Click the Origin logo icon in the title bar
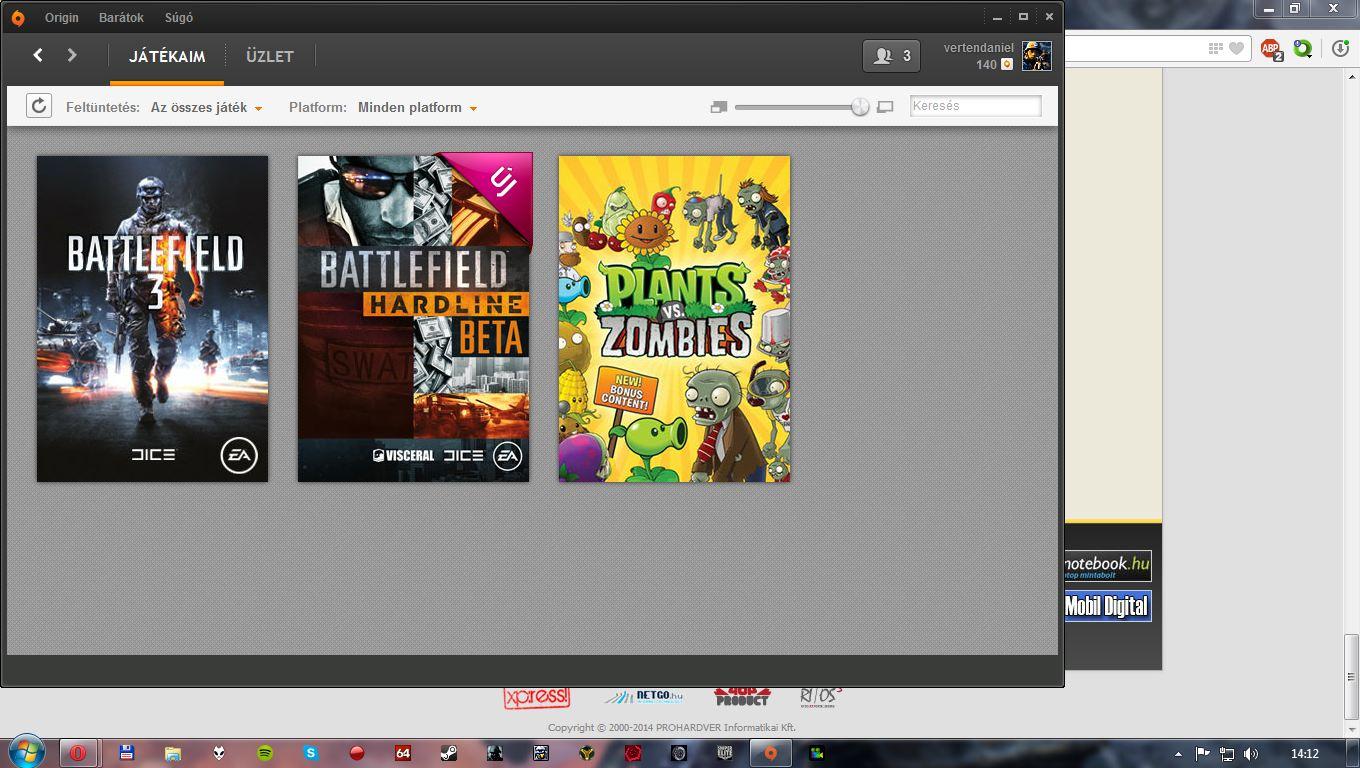The width and height of the screenshot is (1360, 768). 18,17
